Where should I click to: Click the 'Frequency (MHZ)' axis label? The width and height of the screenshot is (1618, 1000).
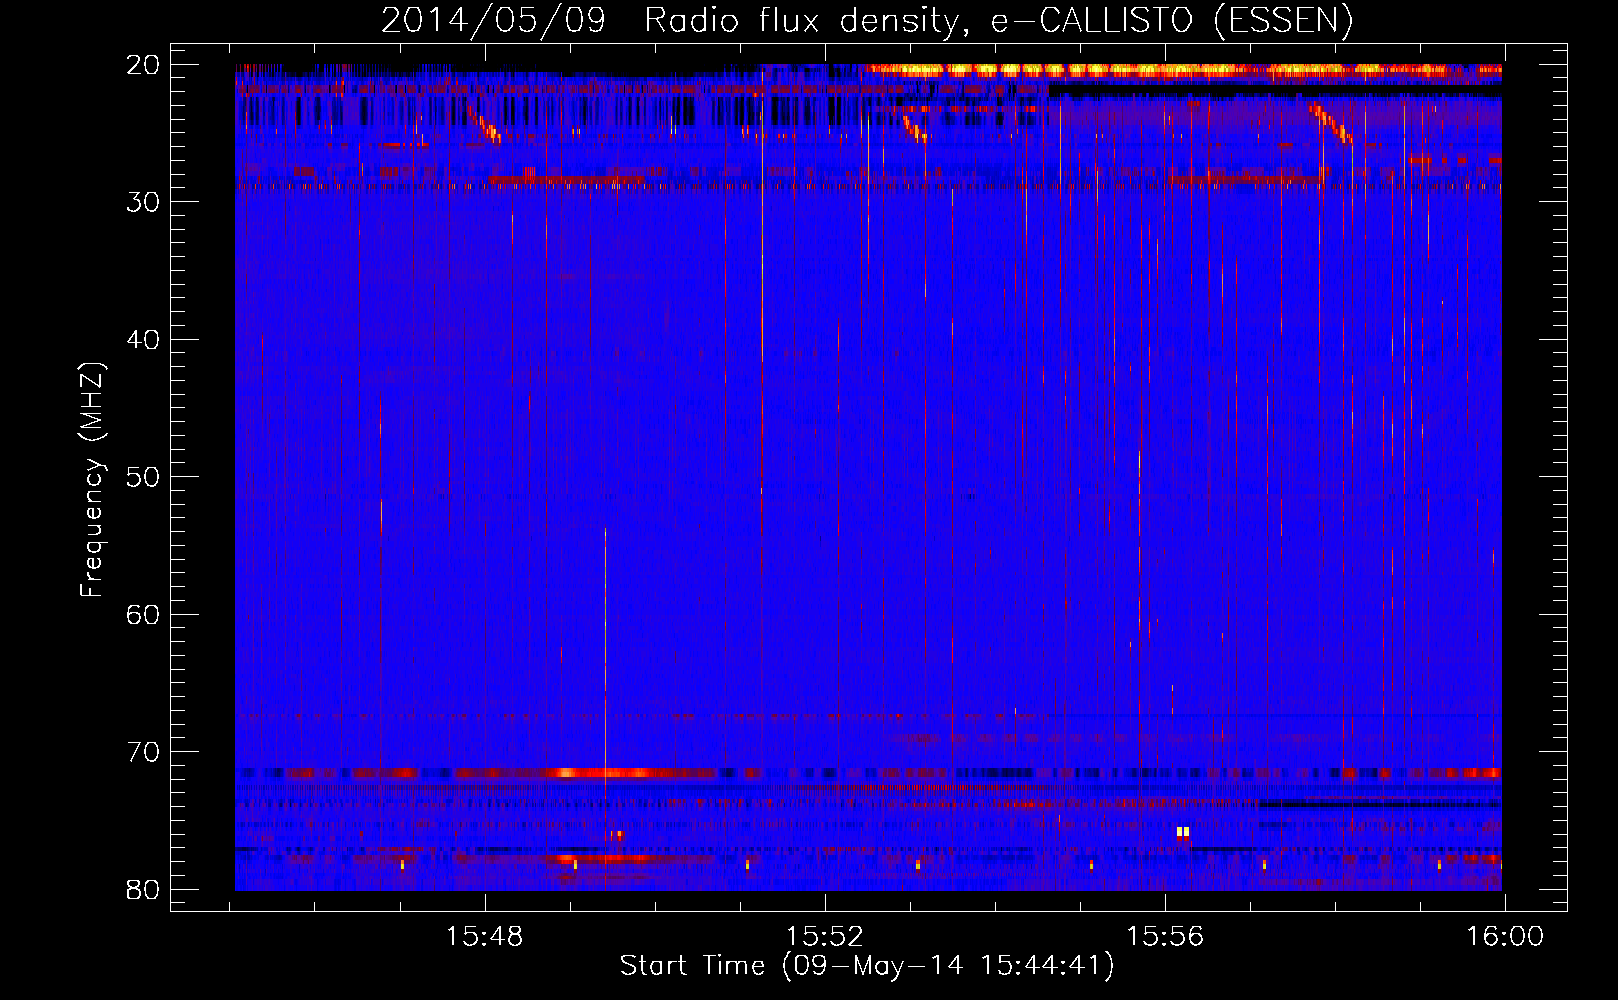(x=92, y=480)
